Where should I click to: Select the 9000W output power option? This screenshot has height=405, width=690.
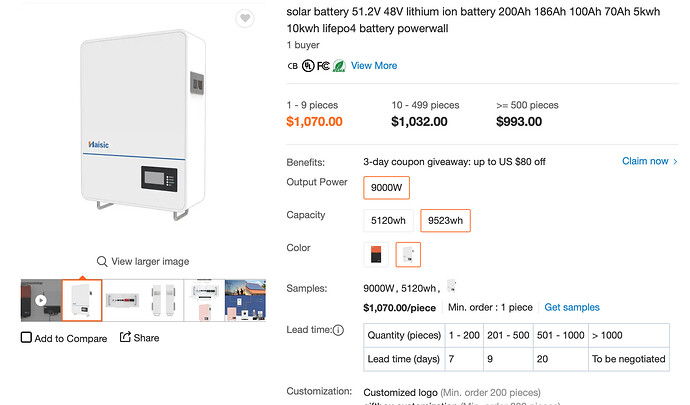coord(386,188)
